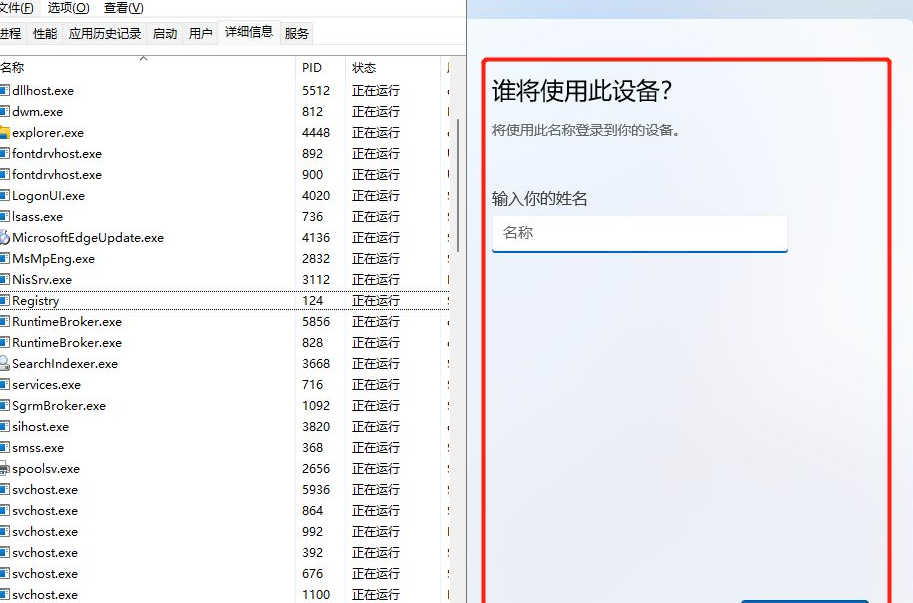Switch to the 性能 tab
The image size is (913, 603).
tap(45, 33)
